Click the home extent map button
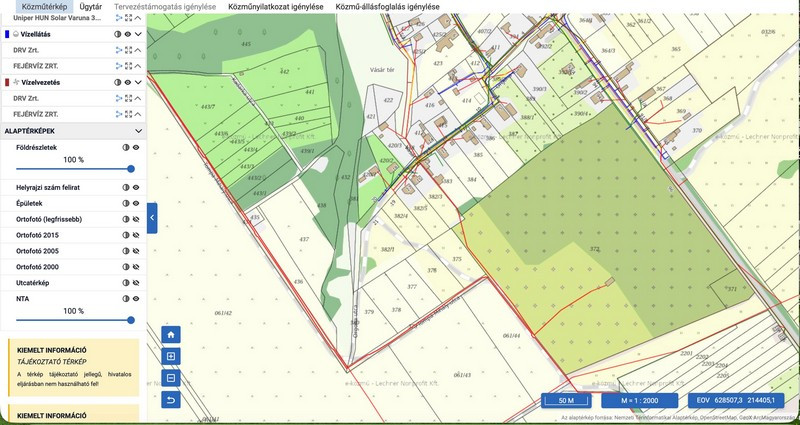 [x=171, y=335]
